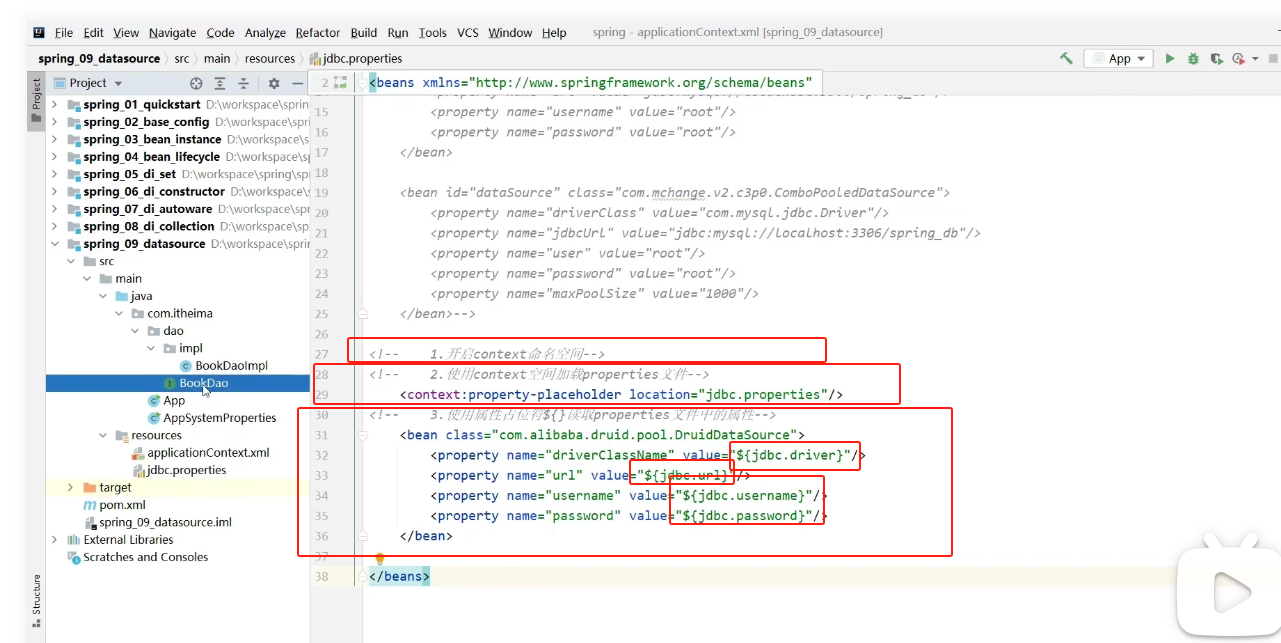Click the Build Project hammer icon
This screenshot has width=1281, height=643.
pos(1067,58)
